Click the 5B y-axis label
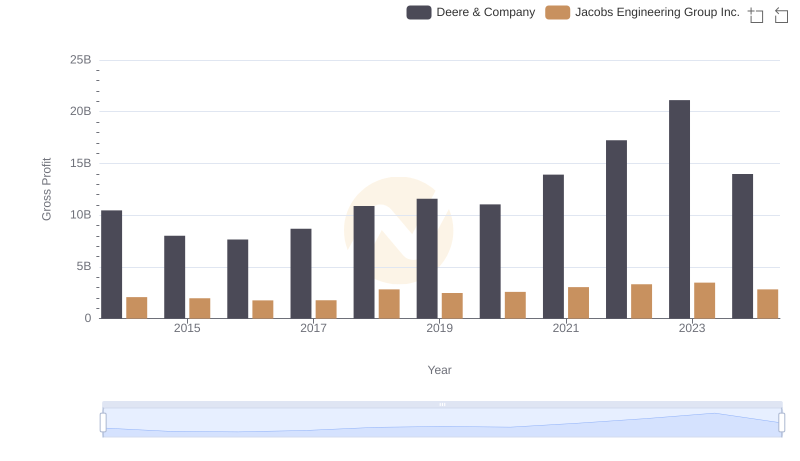This screenshot has height=461, width=800. click(84, 266)
